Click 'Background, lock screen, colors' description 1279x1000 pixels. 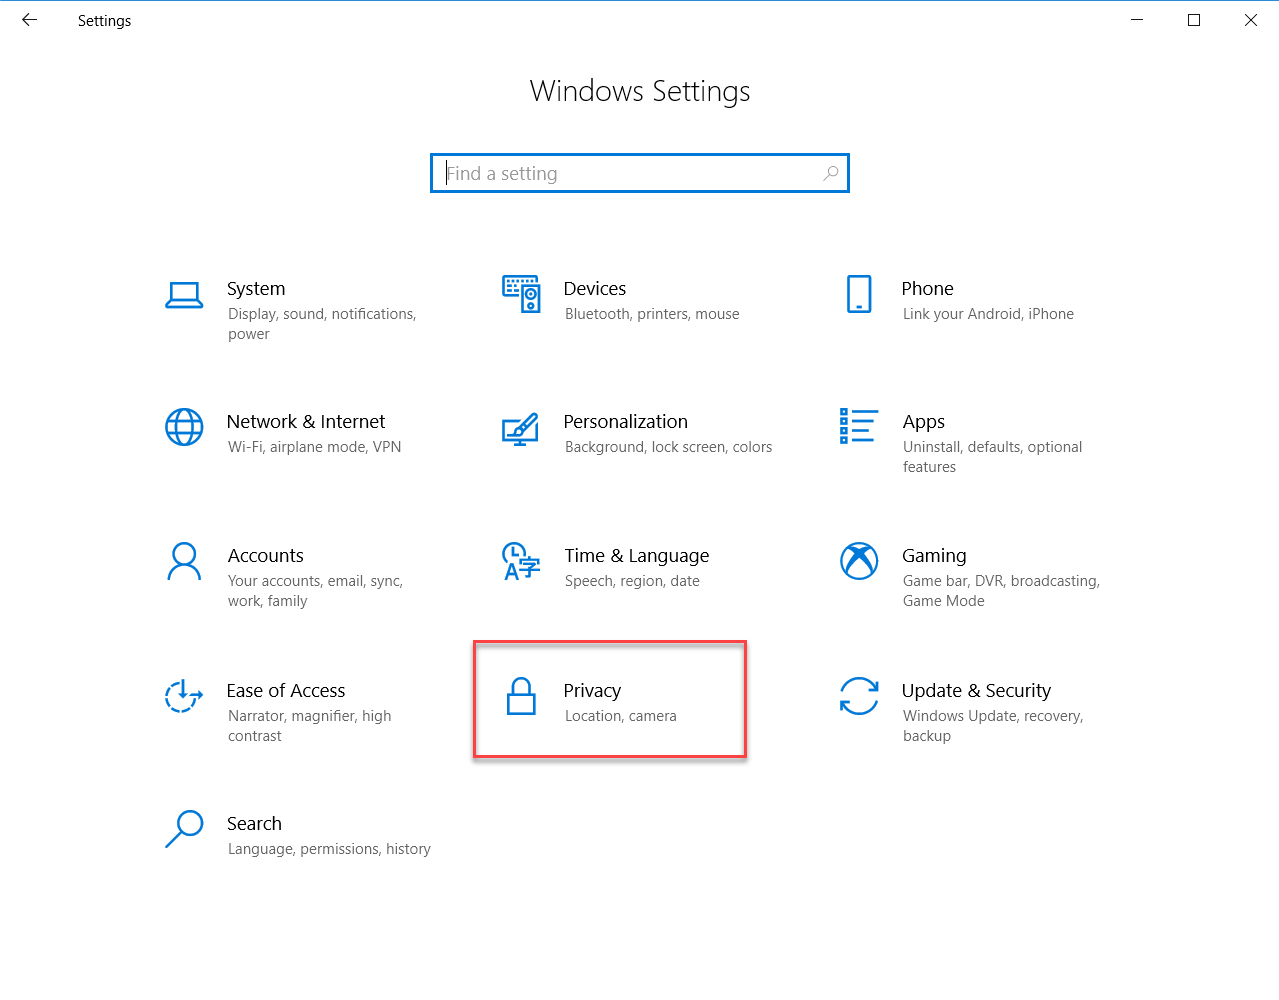[x=668, y=447]
